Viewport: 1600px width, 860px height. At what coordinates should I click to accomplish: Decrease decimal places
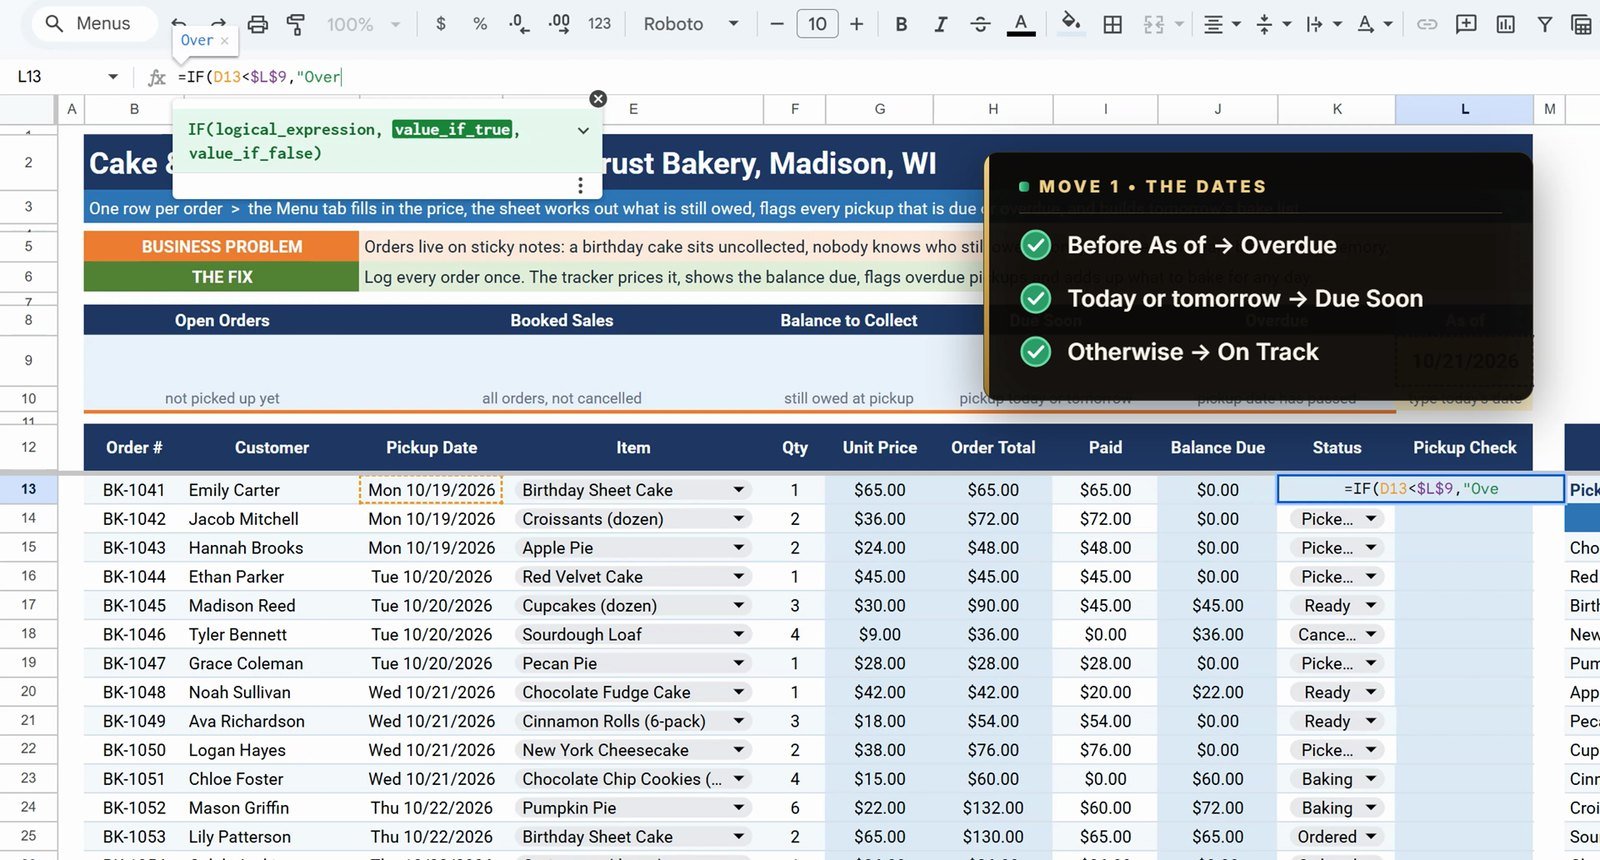[519, 24]
